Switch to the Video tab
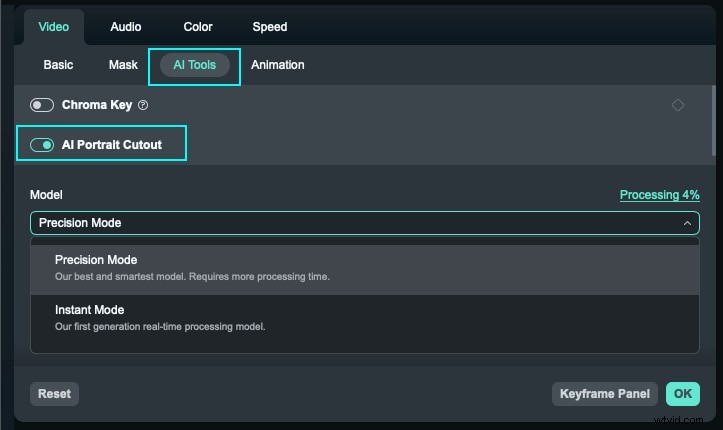 54,27
